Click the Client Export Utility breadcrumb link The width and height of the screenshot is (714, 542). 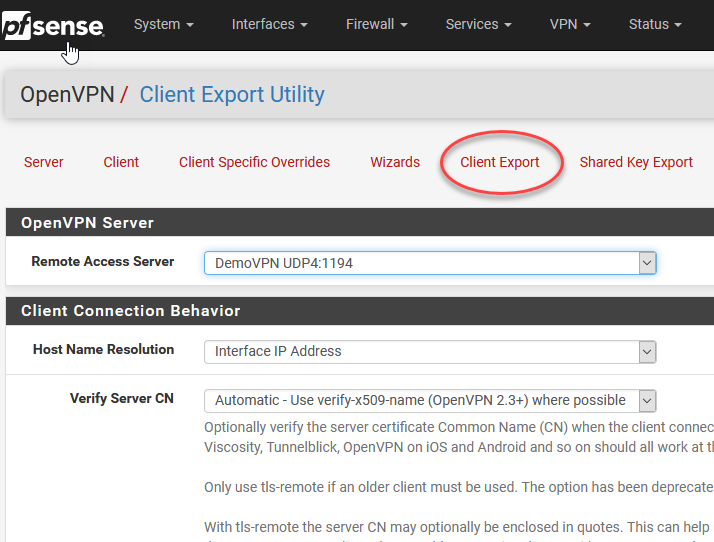(x=232, y=94)
